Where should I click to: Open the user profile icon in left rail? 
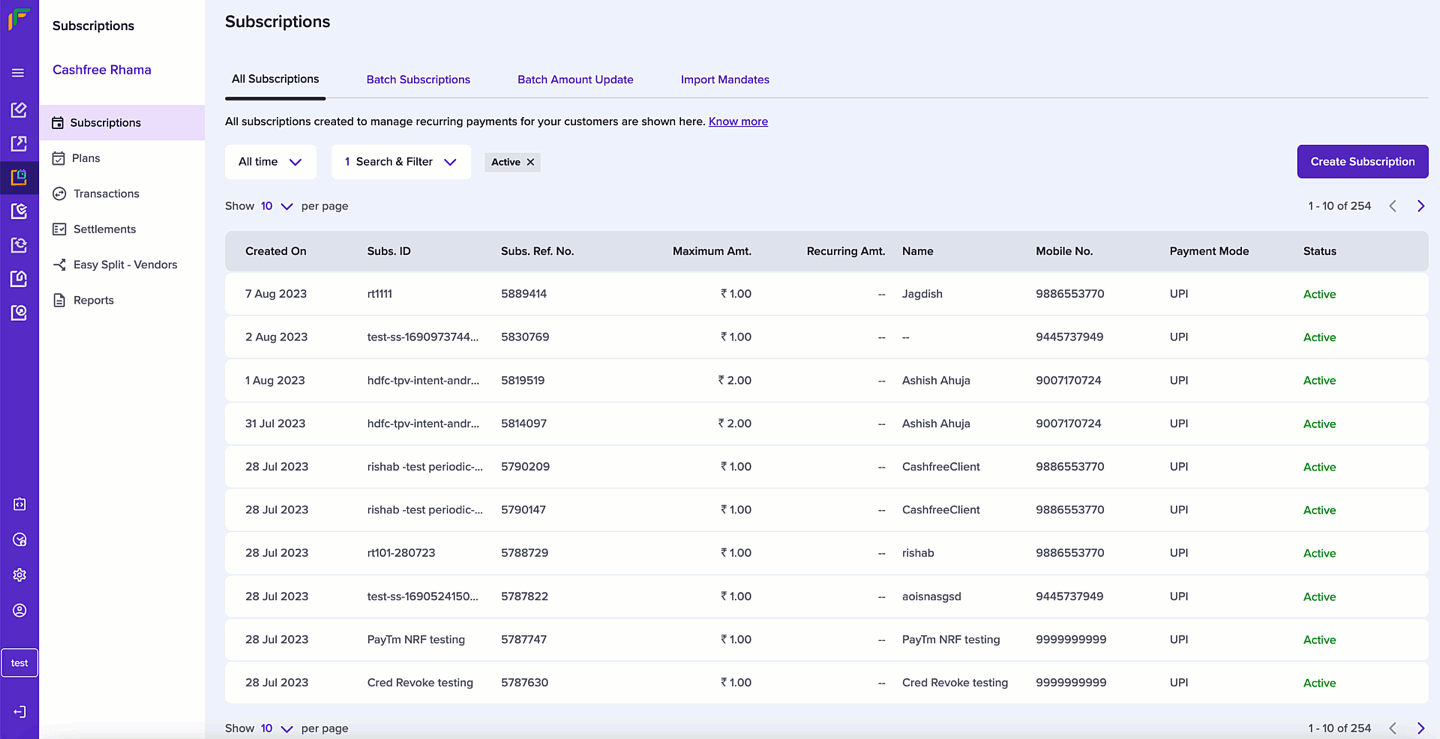pyautogui.click(x=19, y=610)
